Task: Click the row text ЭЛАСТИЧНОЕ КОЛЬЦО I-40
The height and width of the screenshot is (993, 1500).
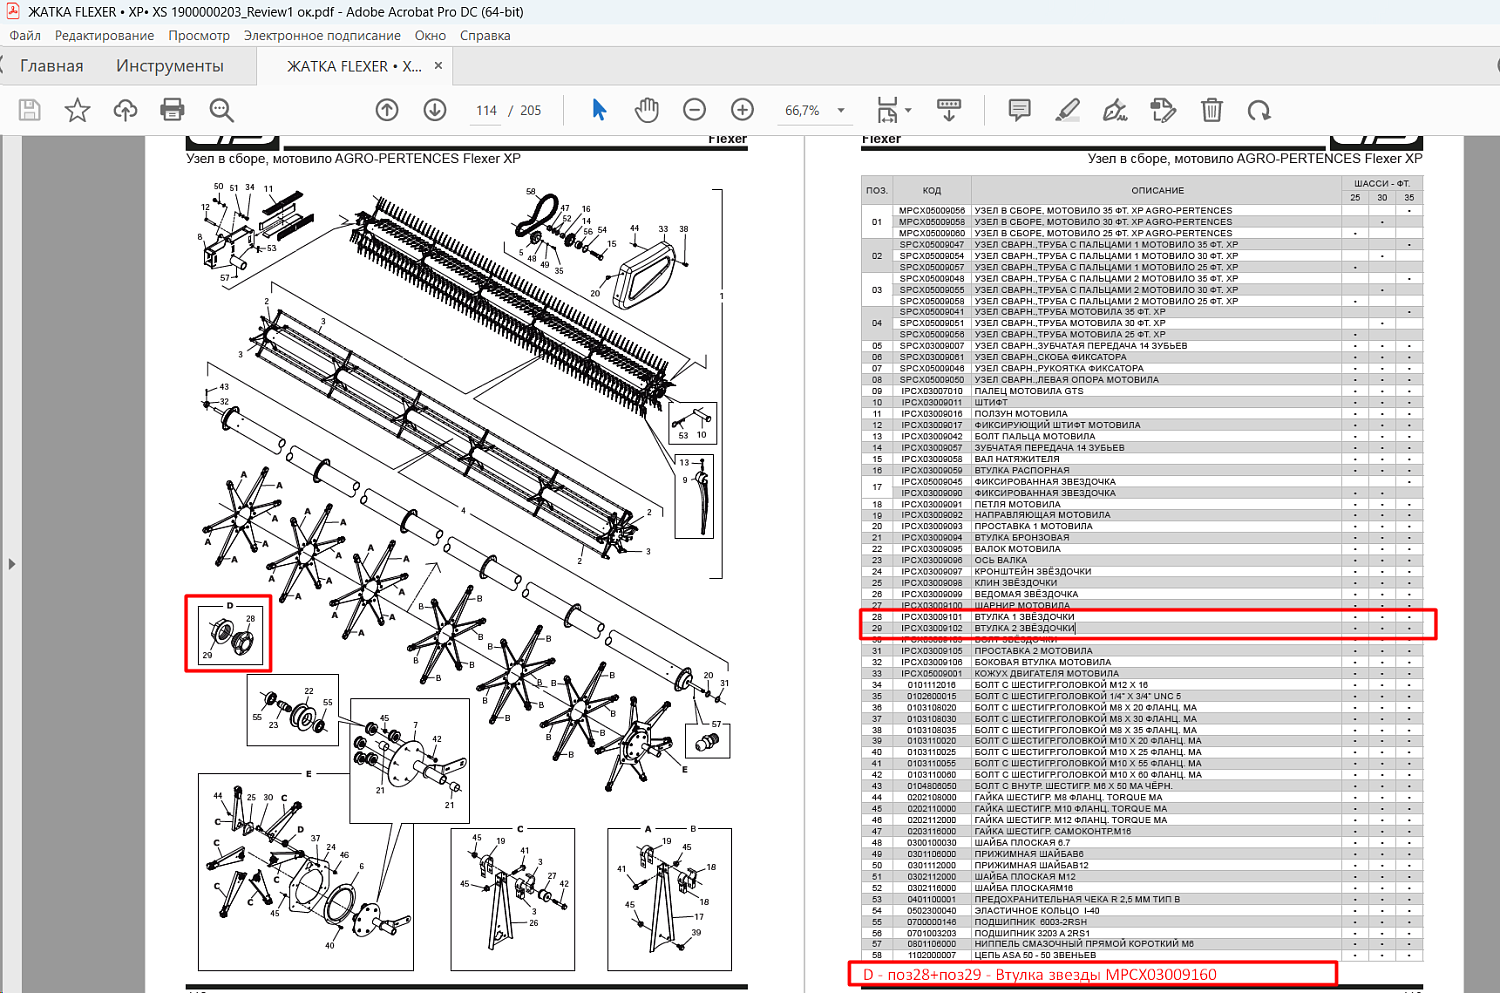Action: coord(1036,910)
